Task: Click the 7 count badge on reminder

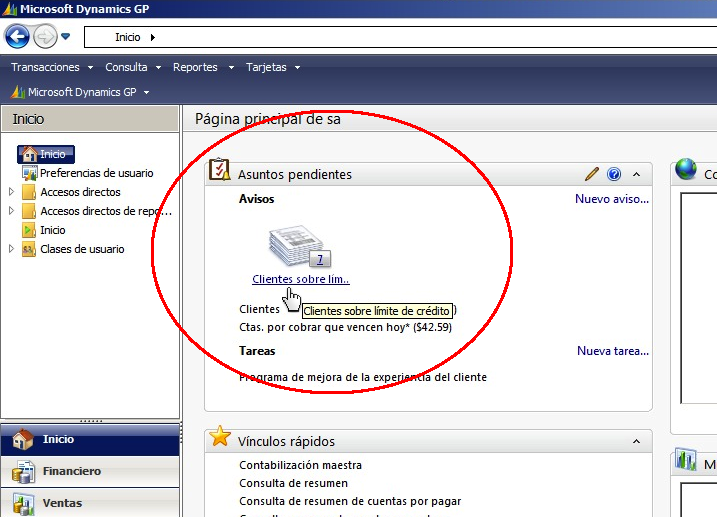Action: pos(320,259)
